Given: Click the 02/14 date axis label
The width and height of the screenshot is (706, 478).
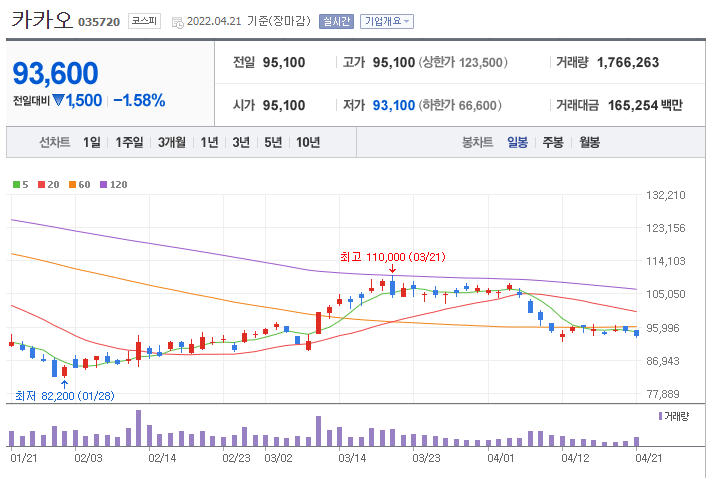Looking at the screenshot, I should coord(162,458).
